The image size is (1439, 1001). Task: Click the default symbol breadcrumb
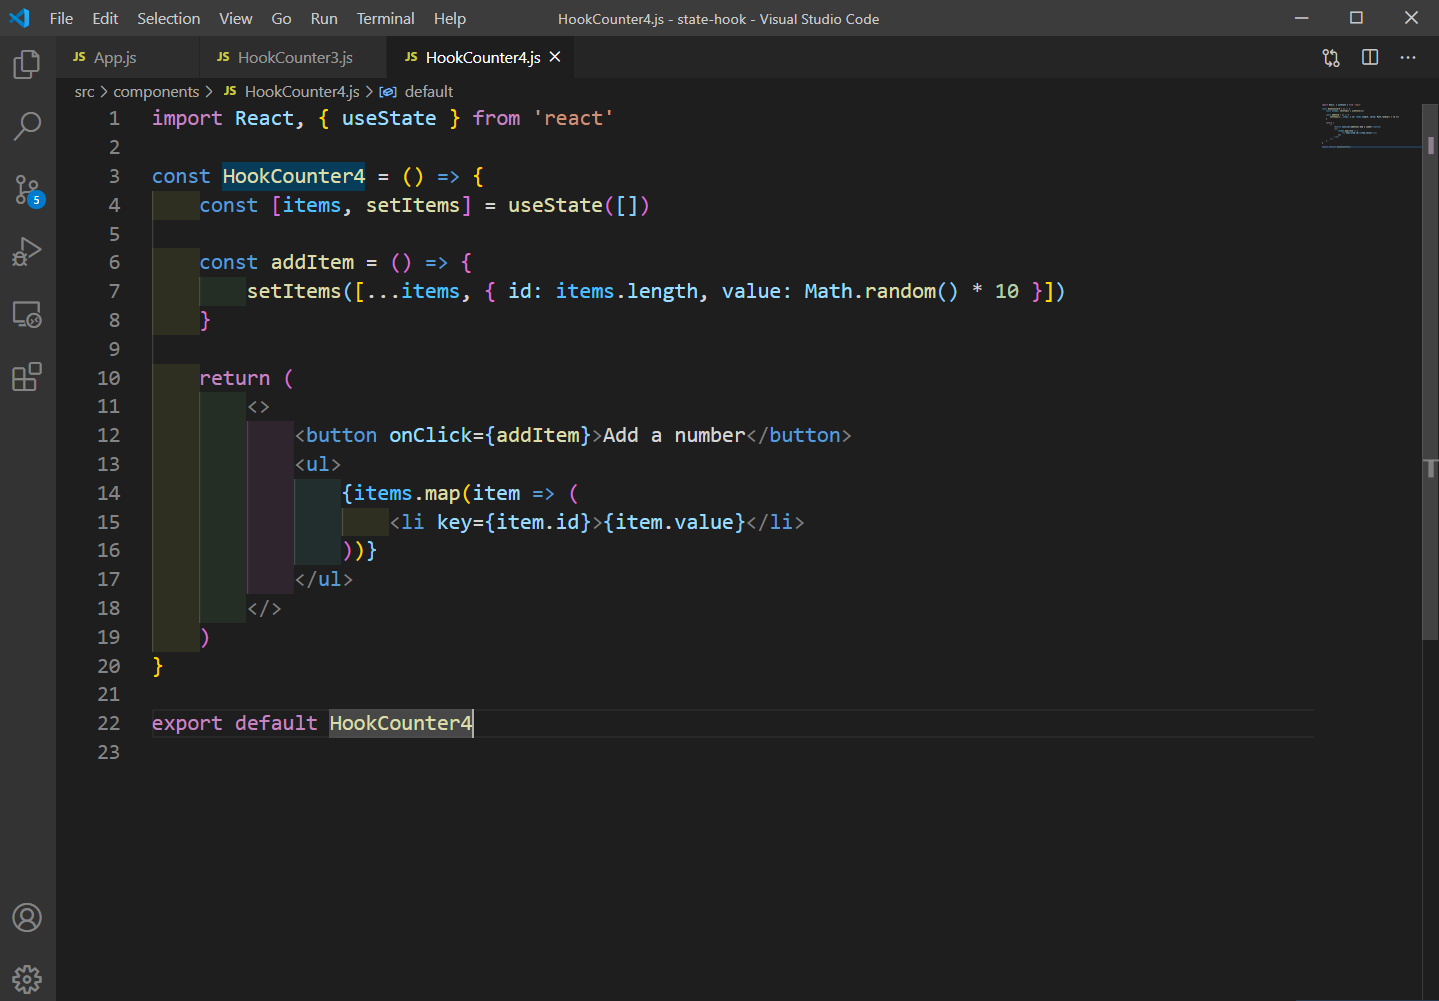(429, 92)
